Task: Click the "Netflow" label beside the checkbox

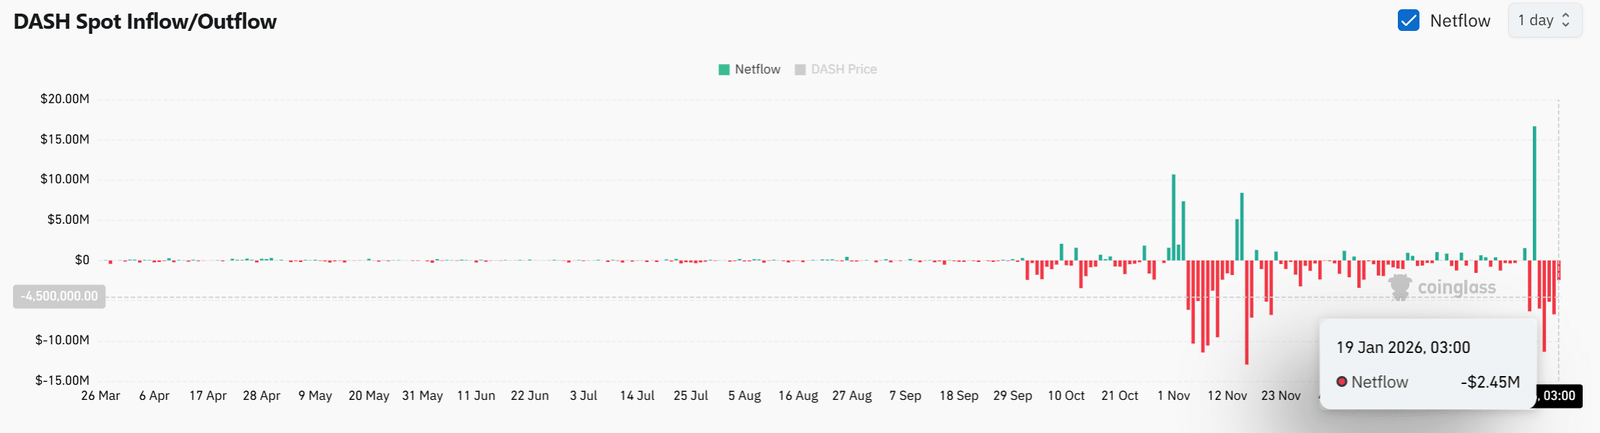Action: [x=1459, y=20]
